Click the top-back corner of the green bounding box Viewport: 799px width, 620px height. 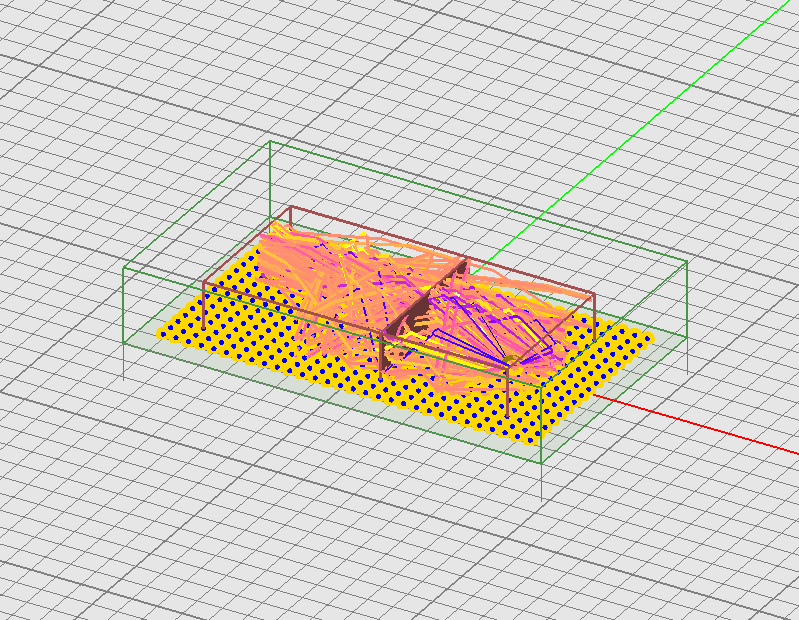click(270, 142)
